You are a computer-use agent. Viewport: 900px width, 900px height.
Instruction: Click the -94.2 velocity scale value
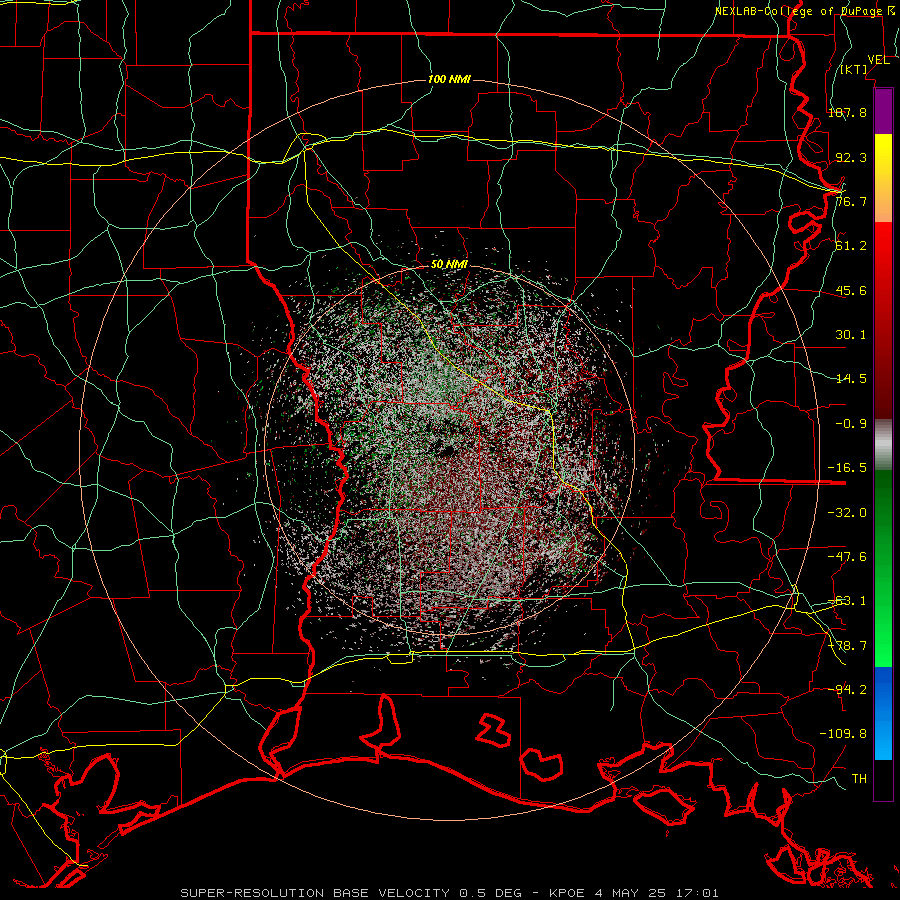(847, 689)
